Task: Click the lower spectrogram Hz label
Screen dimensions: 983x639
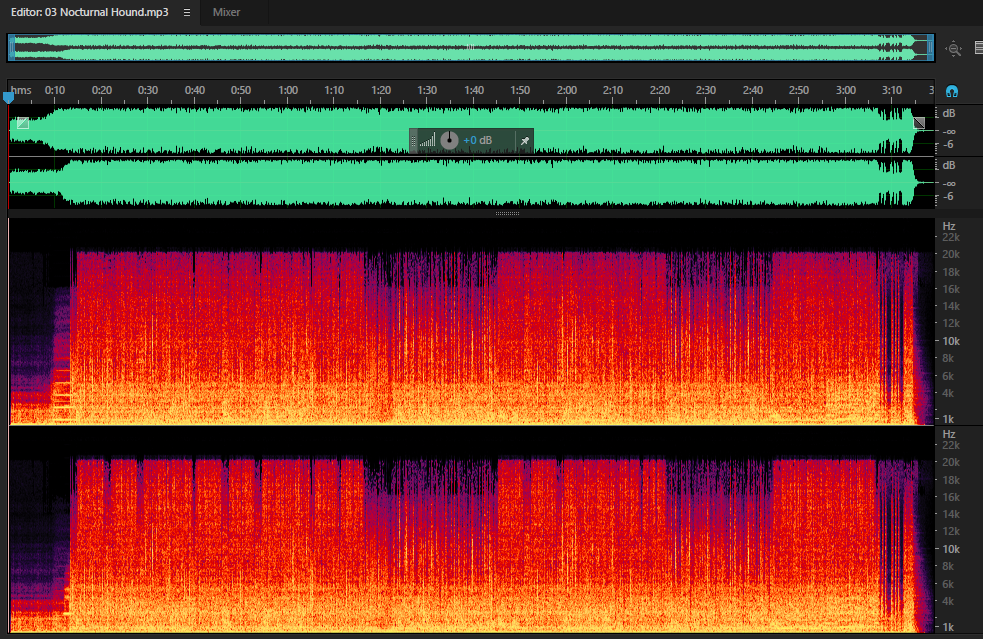Action: [x=949, y=434]
